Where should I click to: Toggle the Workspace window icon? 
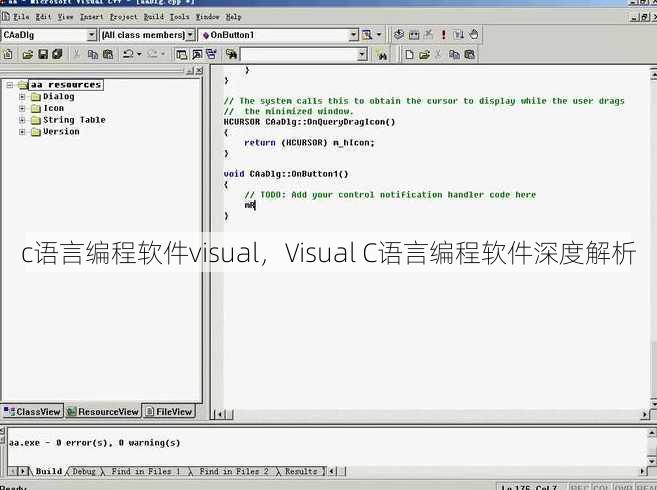[x=181, y=54]
